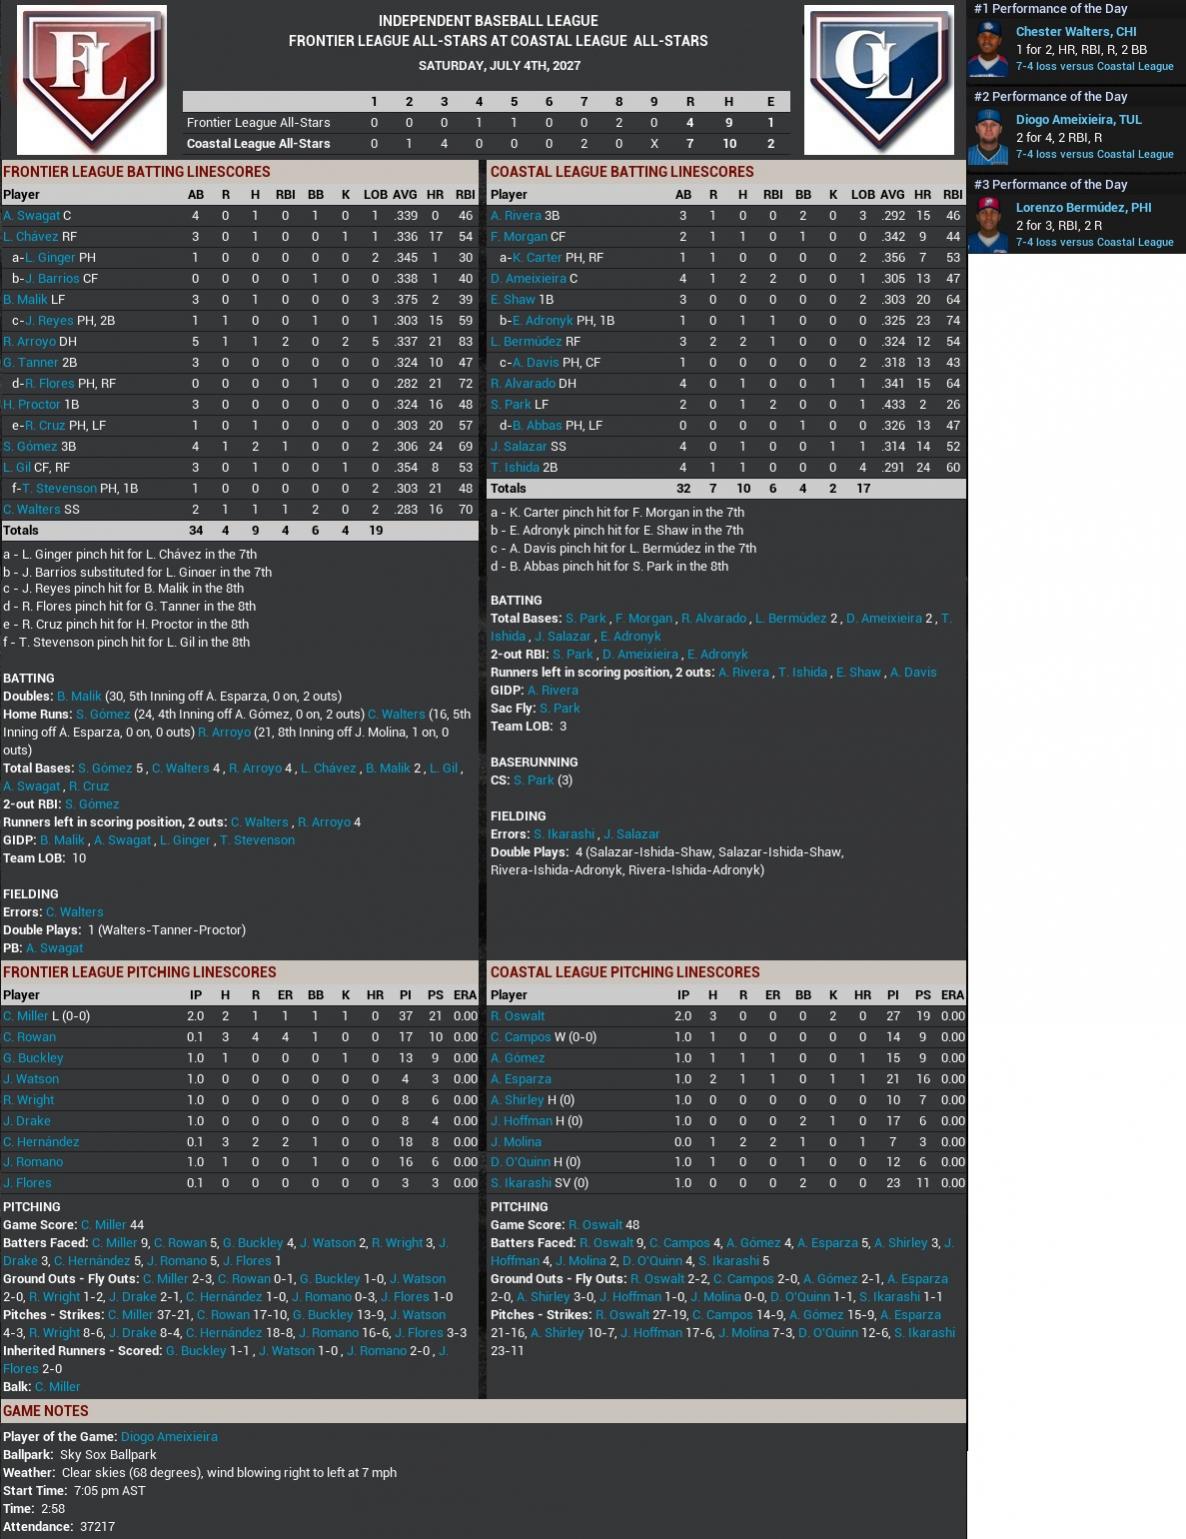The width and height of the screenshot is (1186, 1539).
Task: Open Diogo Ameixieira, TUL performance link
Action: pyautogui.click(x=1078, y=120)
